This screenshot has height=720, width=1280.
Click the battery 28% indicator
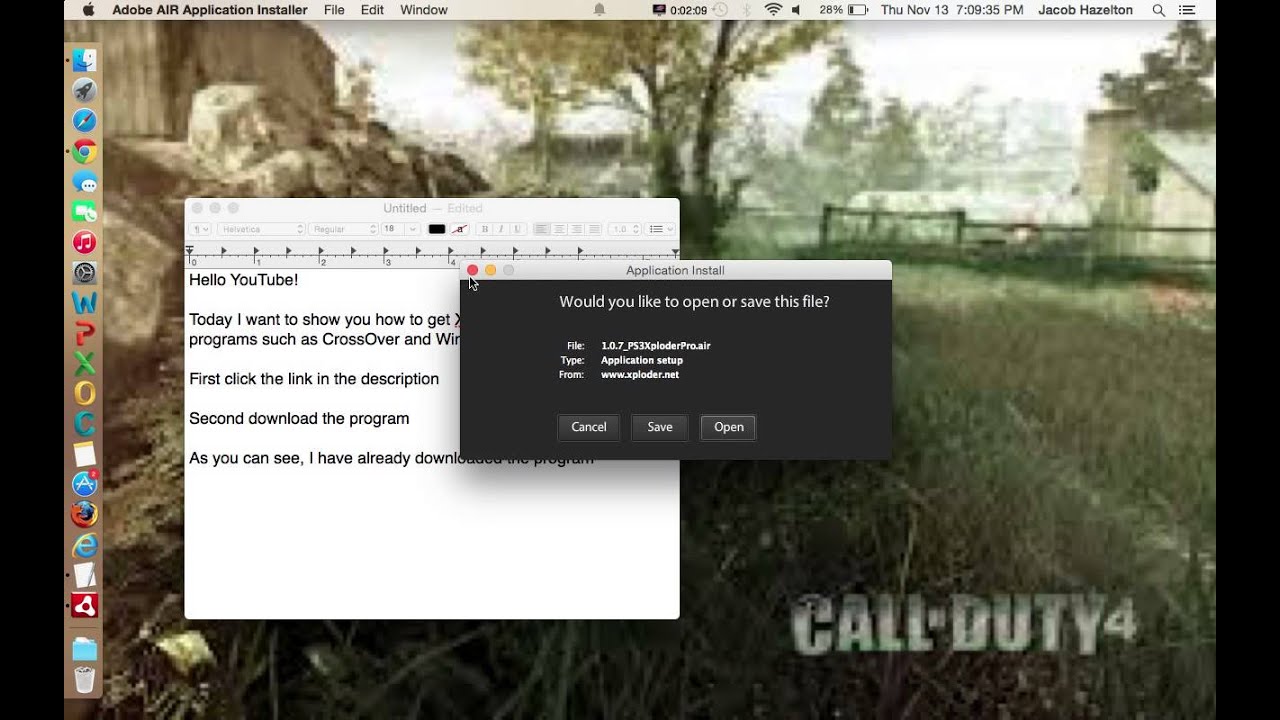click(x=844, y=10)
